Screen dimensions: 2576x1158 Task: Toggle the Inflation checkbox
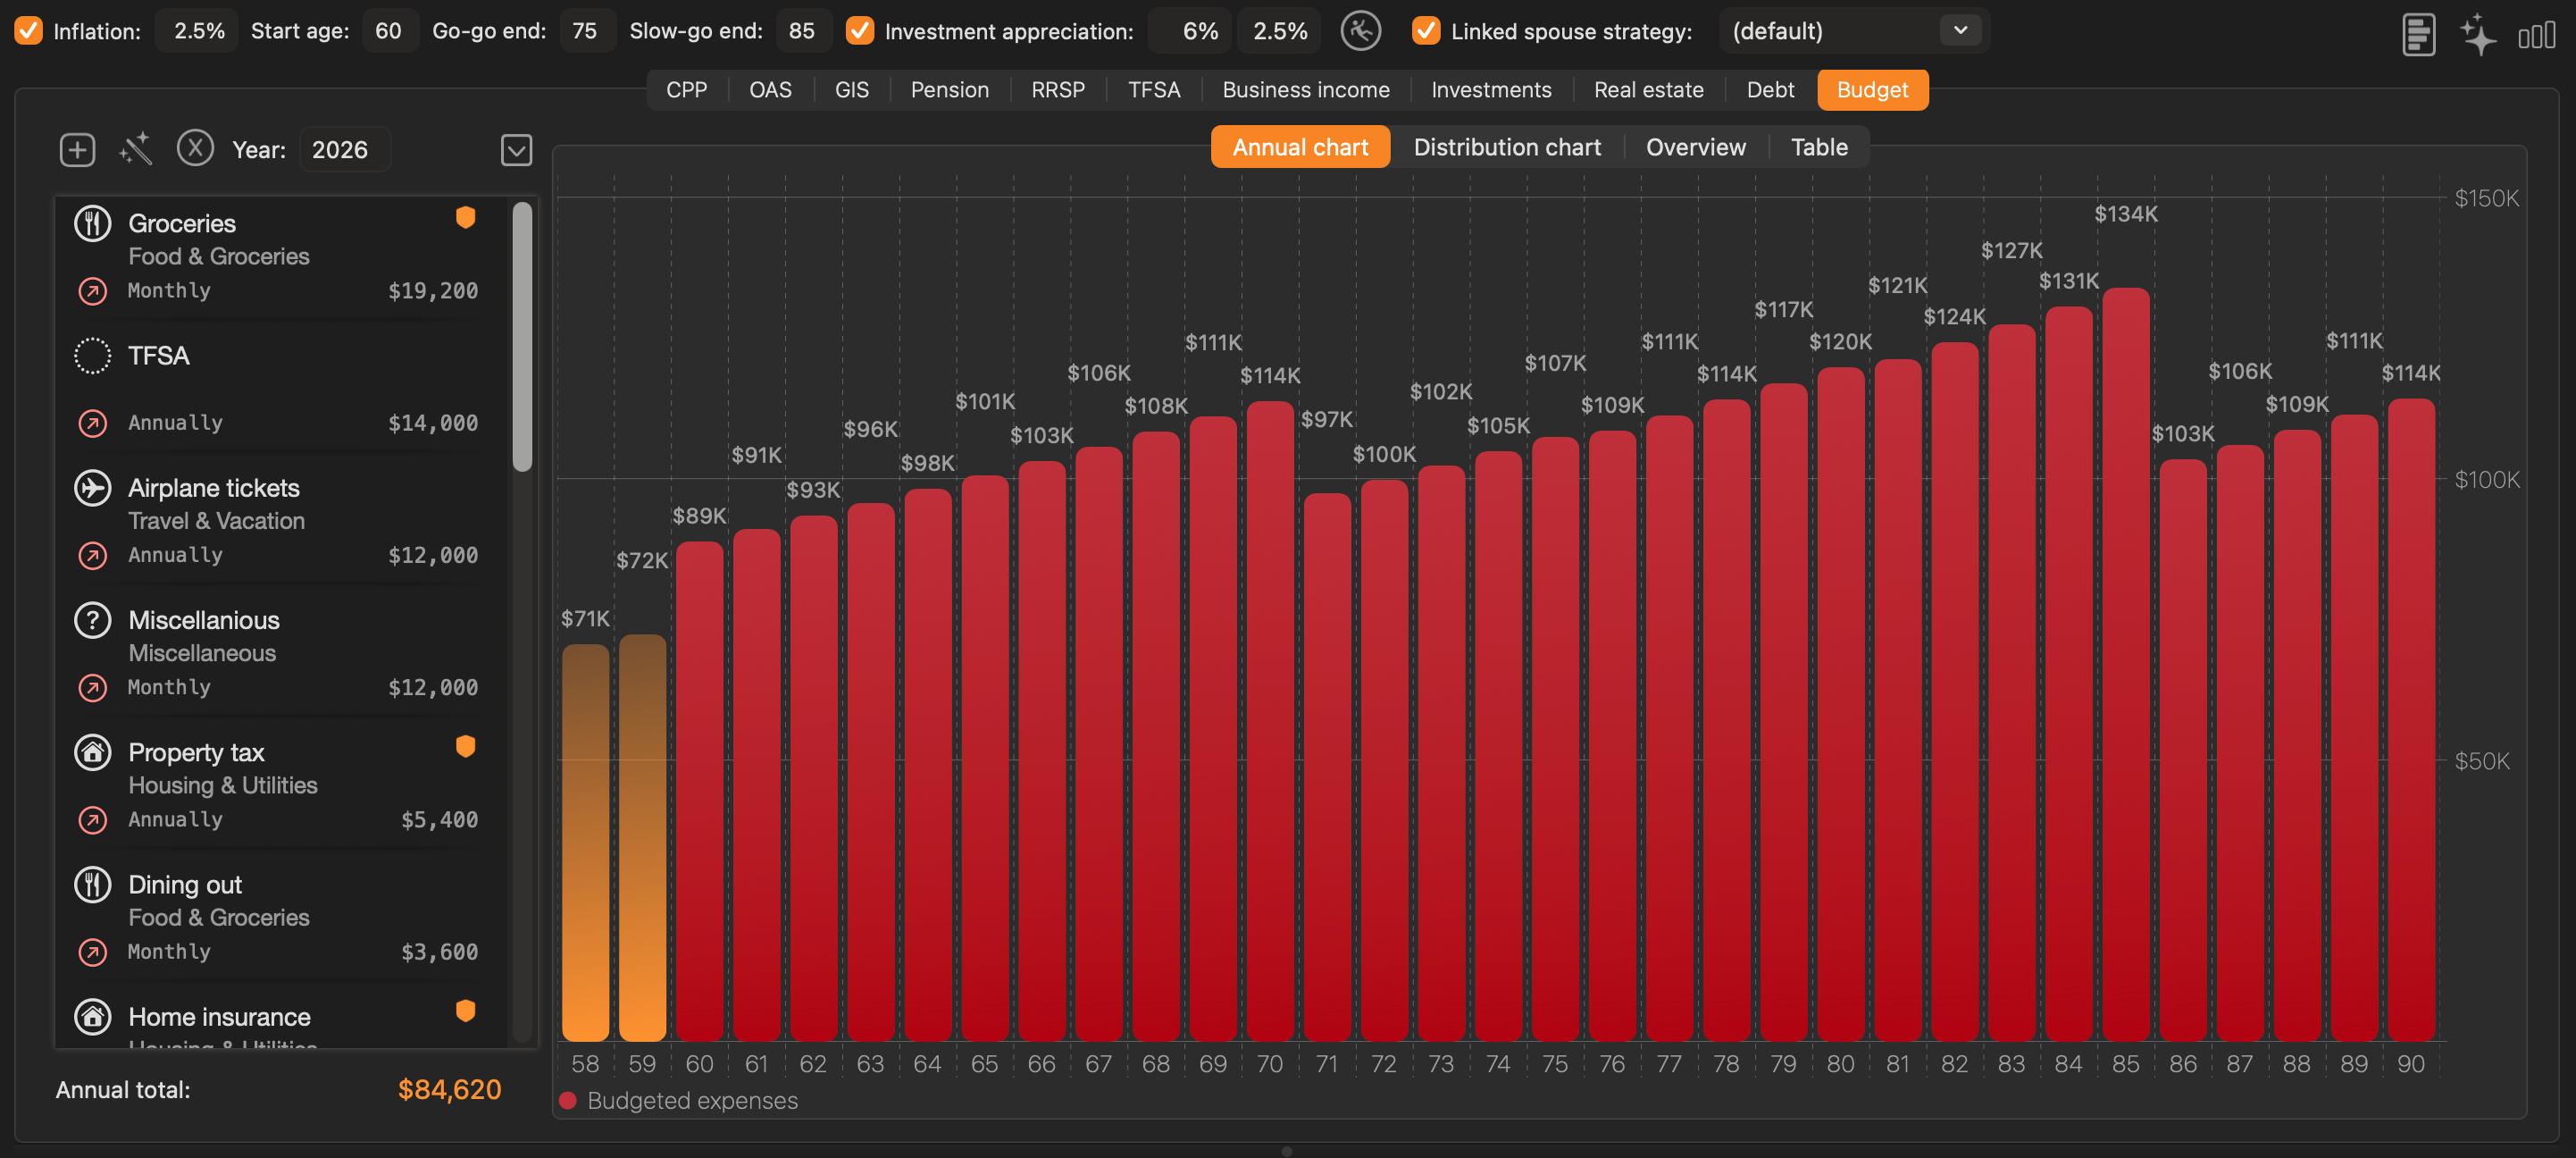click(x=28, y=31)
